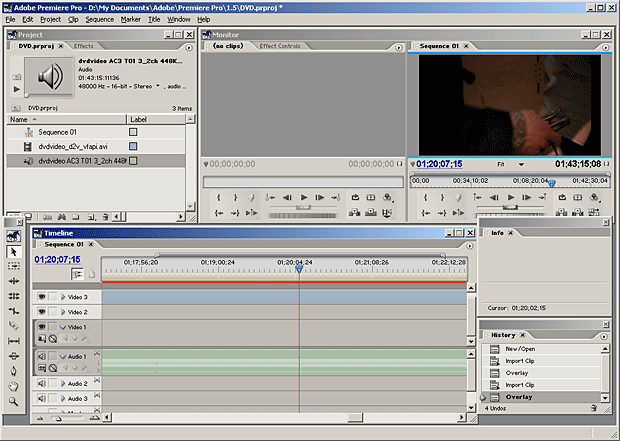Click the Timeline timecode 01;20;07;15

(57, 259)
